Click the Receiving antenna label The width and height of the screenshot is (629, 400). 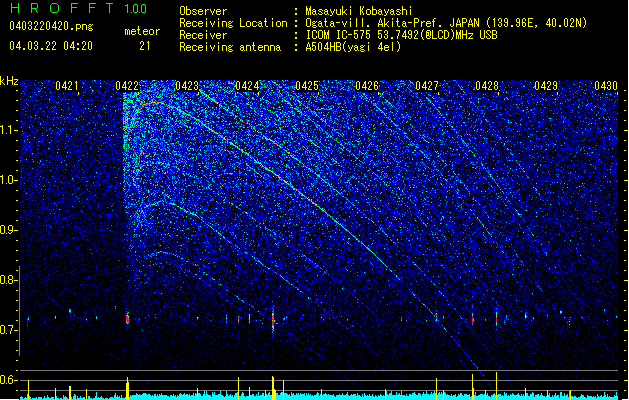(230, 47)
